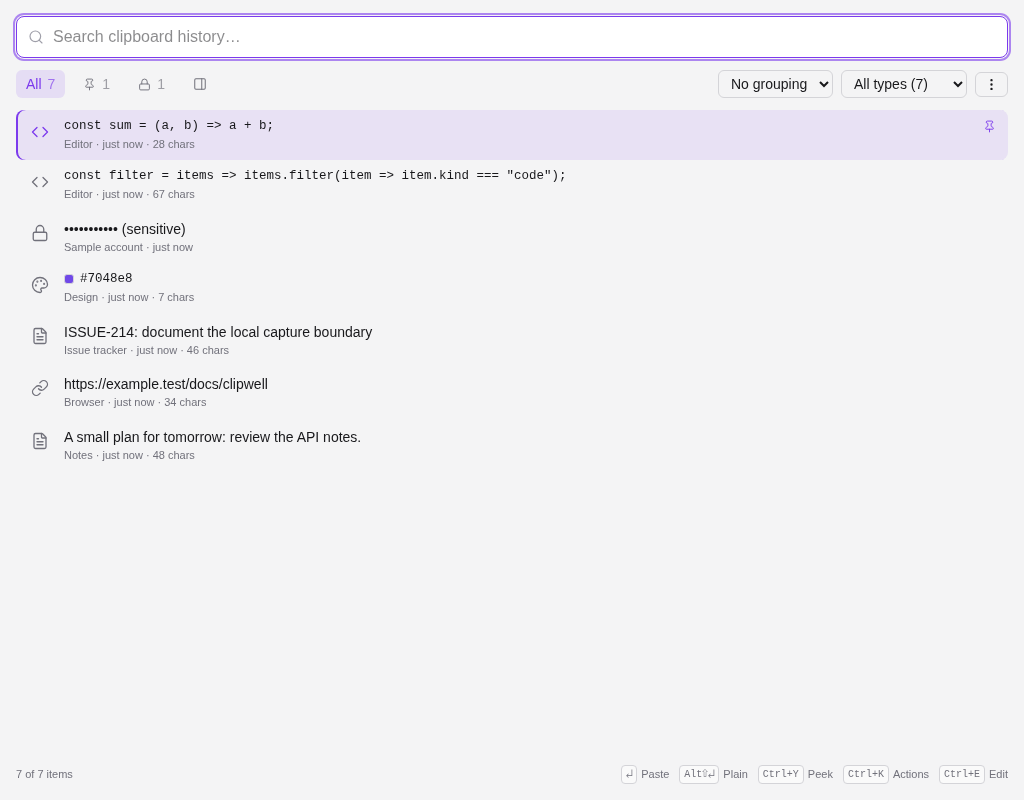Click the document icon beside the ISSUE-214 entry
The image size is (1024, 800).
(40, 336)
